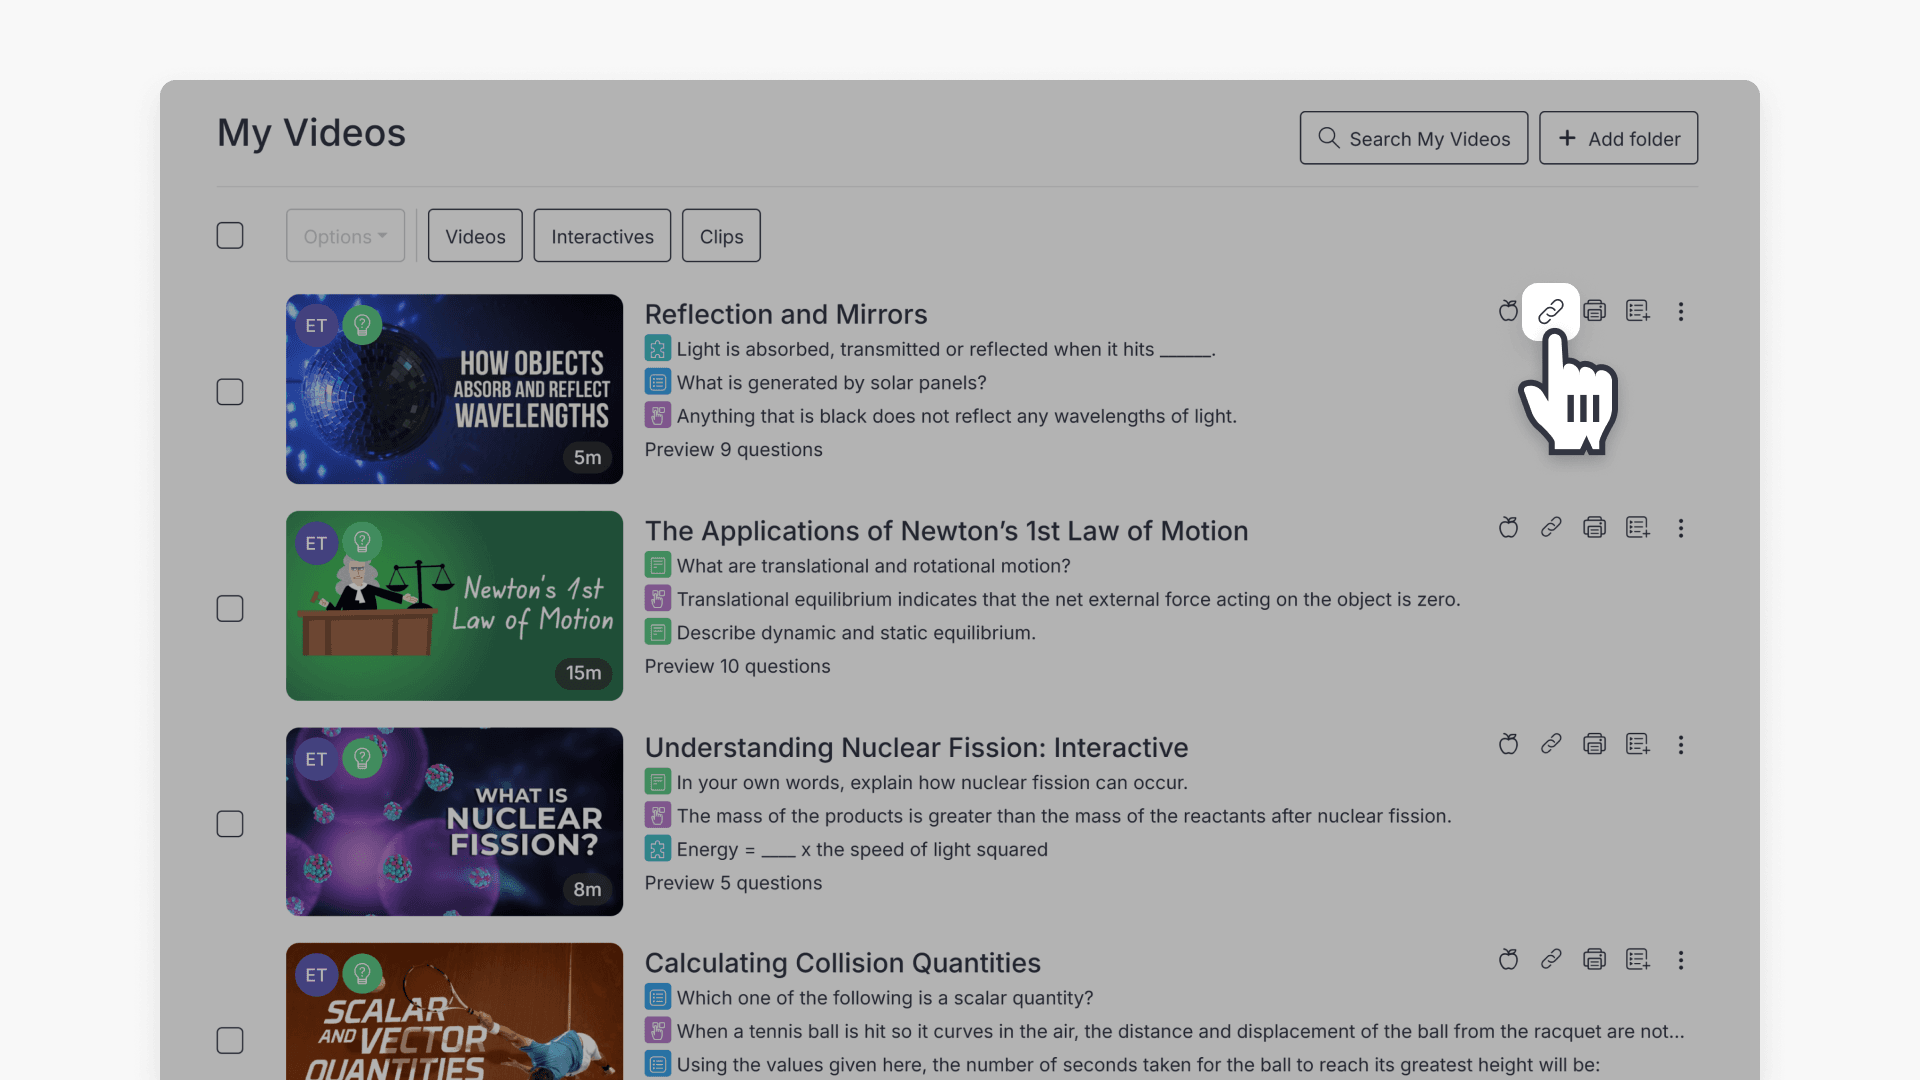Open the Nuclear Fission video thumbnail
This screenshot has height=1080, width=1920.
(454, 822)
